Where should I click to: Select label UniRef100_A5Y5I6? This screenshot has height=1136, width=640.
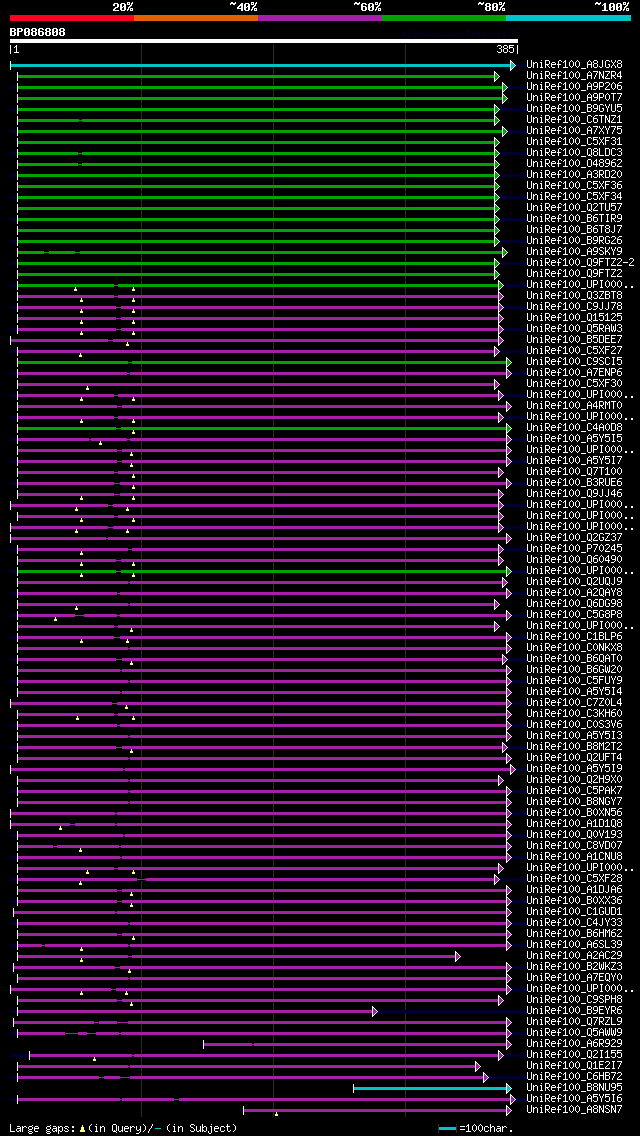click(x=574, y=1099)
